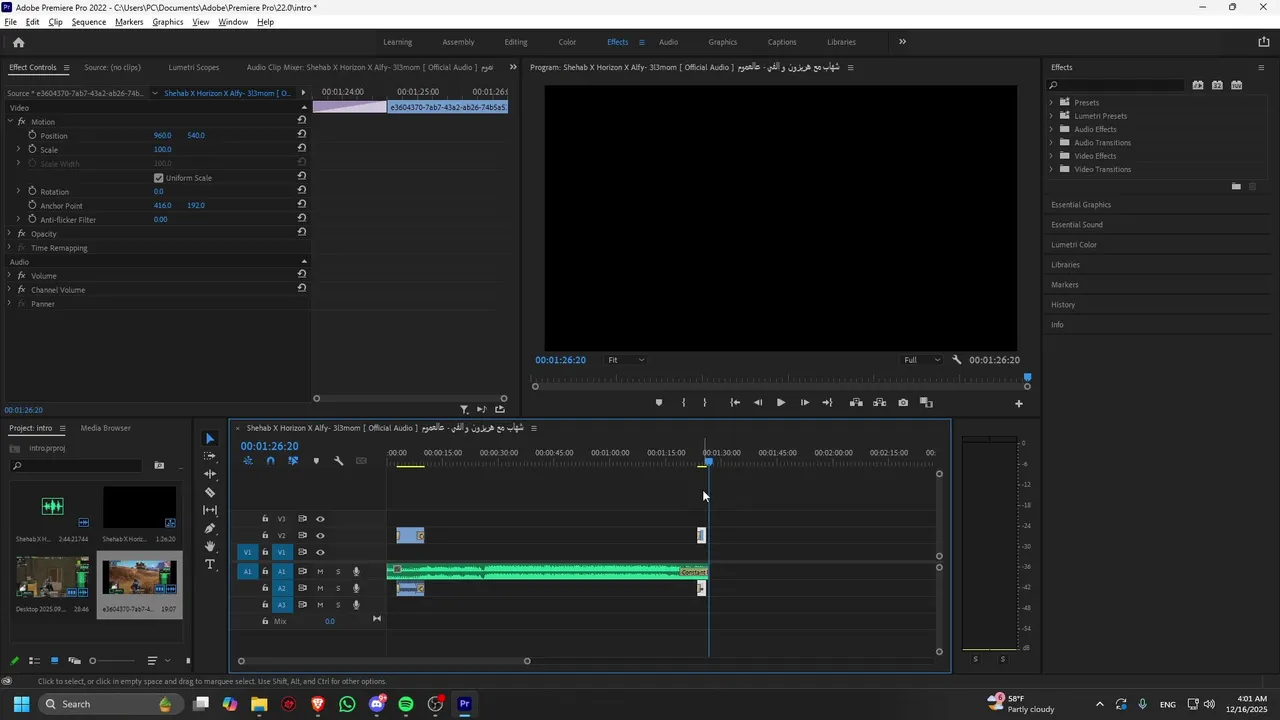
Task: Select the Selection tool arrow
Action: (x=210, y=439)
